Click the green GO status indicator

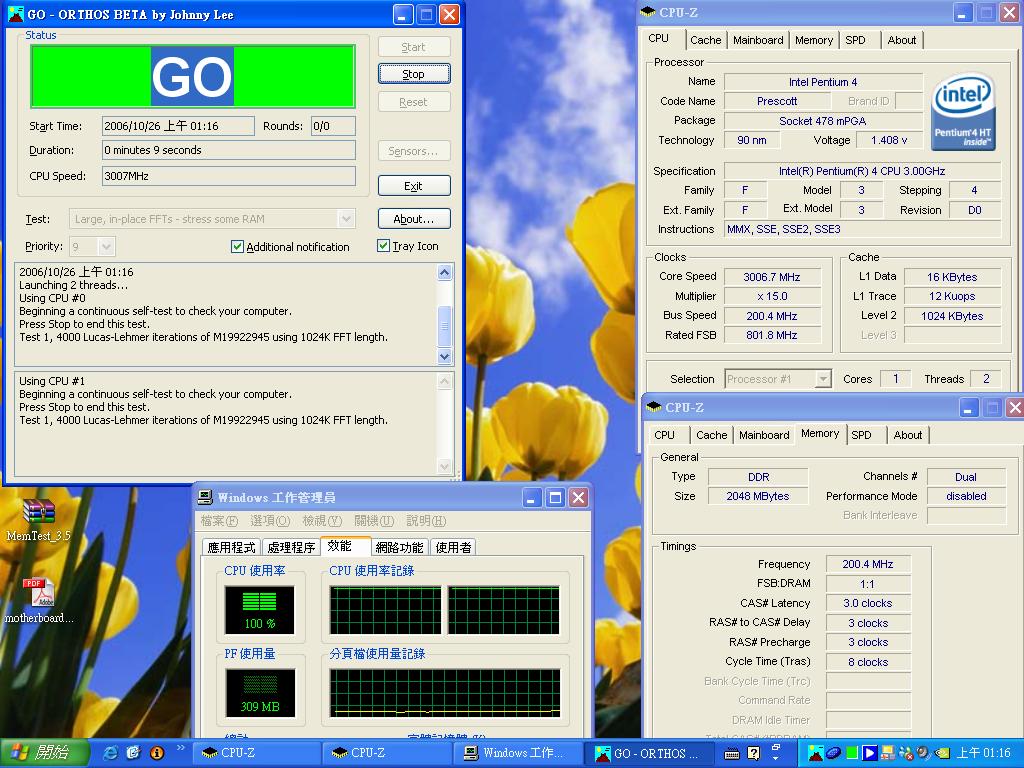tap(193, 76)
